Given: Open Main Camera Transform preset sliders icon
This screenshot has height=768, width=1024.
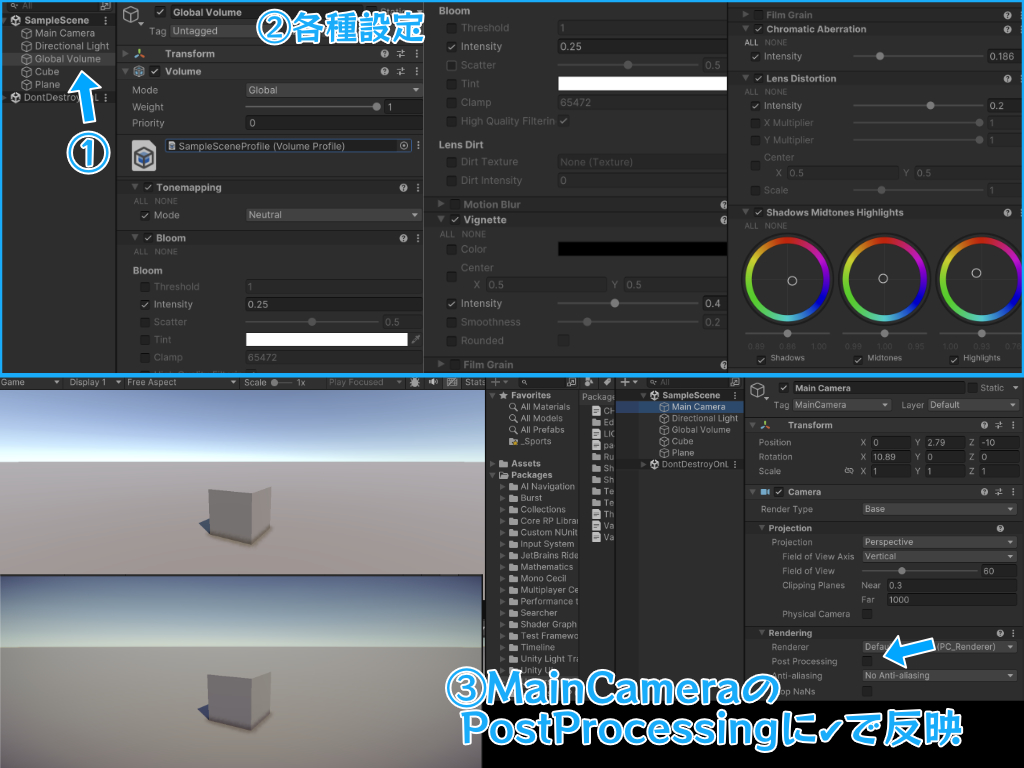Looking at the screenshot, I should tap(999, 425).
